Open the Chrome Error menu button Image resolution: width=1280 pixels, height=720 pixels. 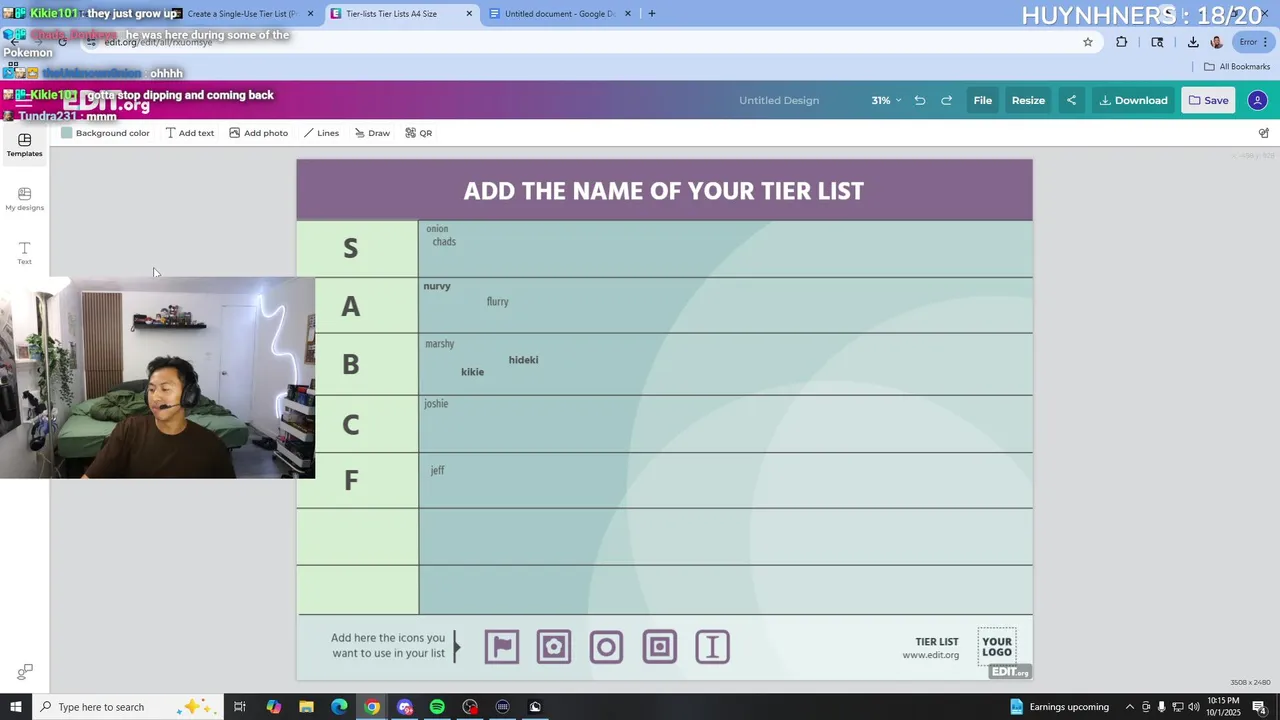coord(1255,42)
